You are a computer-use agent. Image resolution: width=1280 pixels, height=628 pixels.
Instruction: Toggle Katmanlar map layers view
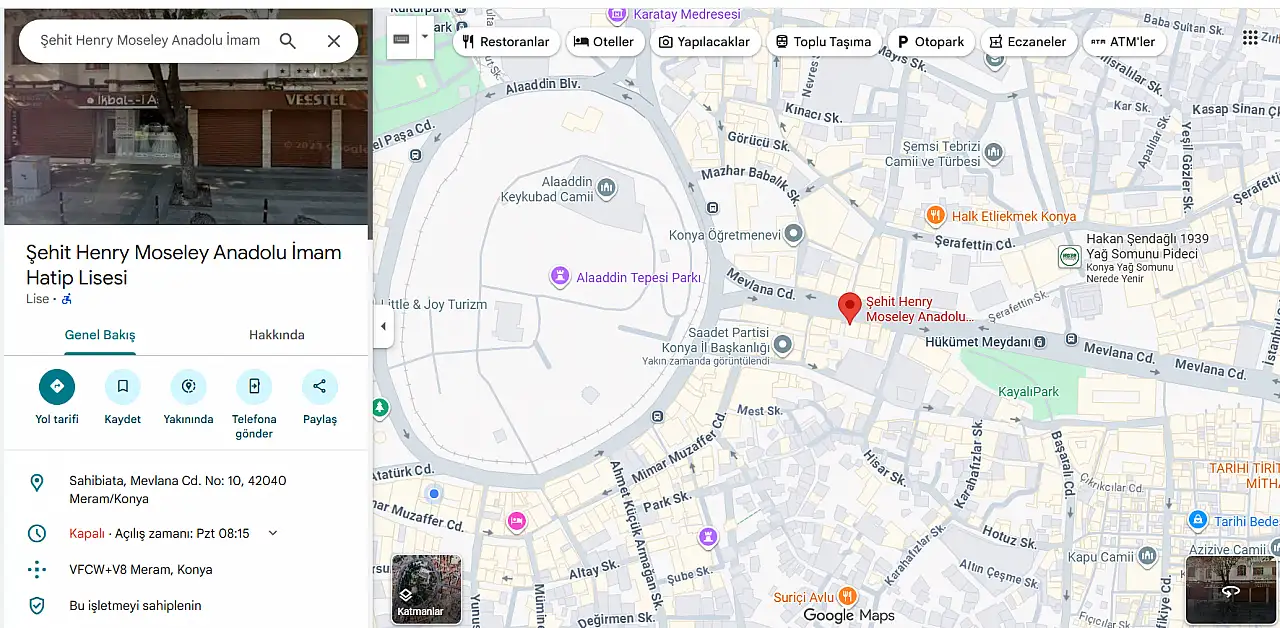point(426,589)
